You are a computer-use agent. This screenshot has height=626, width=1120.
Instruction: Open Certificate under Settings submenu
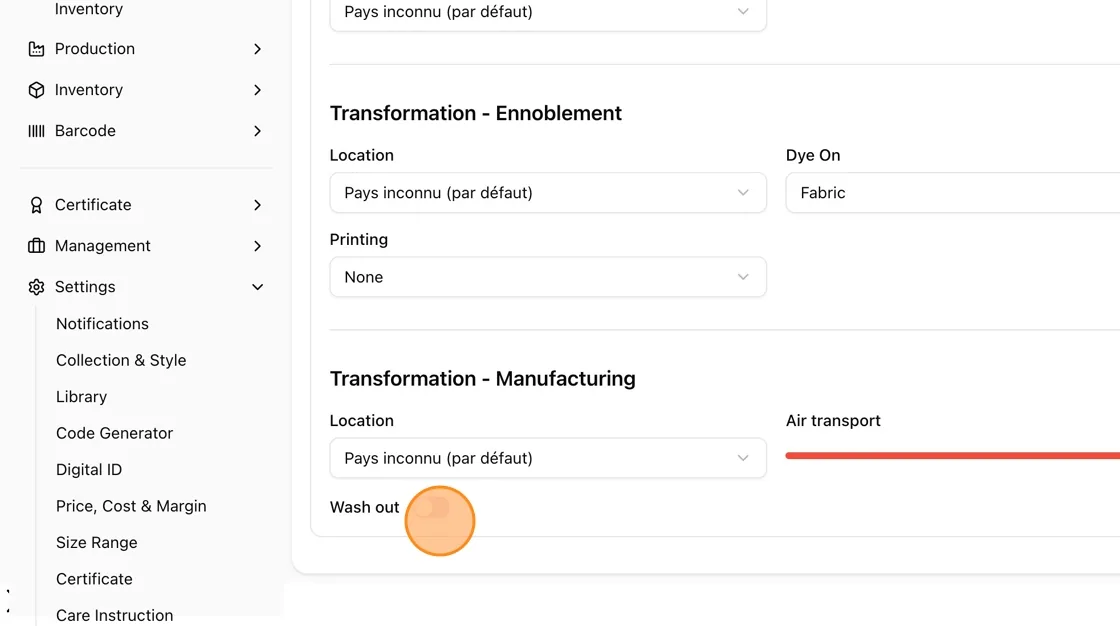94,579
